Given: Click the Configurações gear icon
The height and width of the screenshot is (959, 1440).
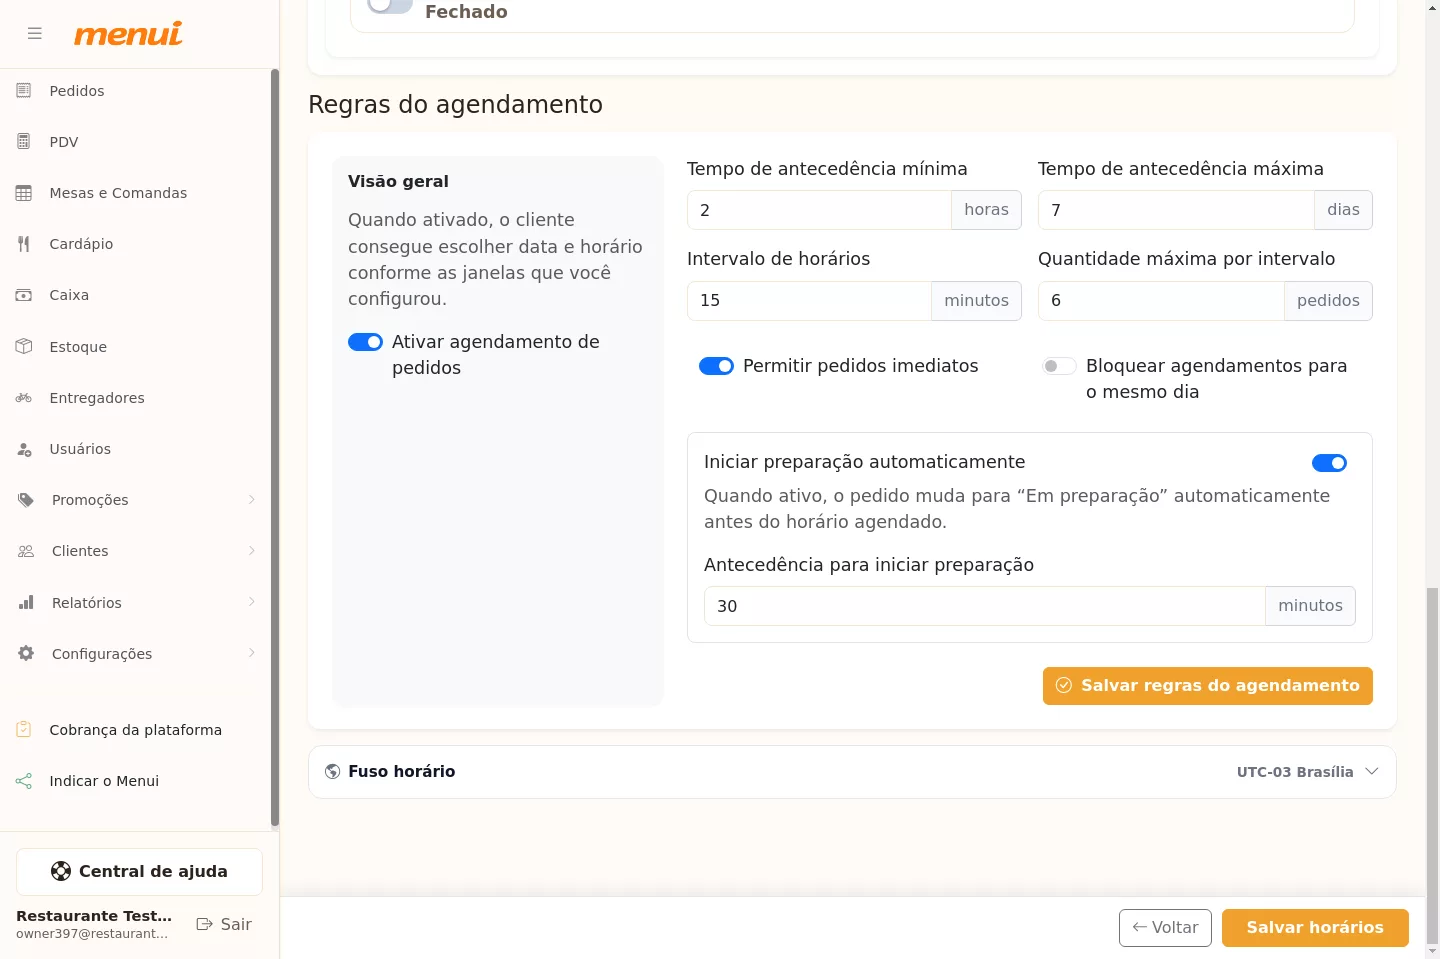Looking at the screenshot, I should pyautogui.click(x=26, y=653).
